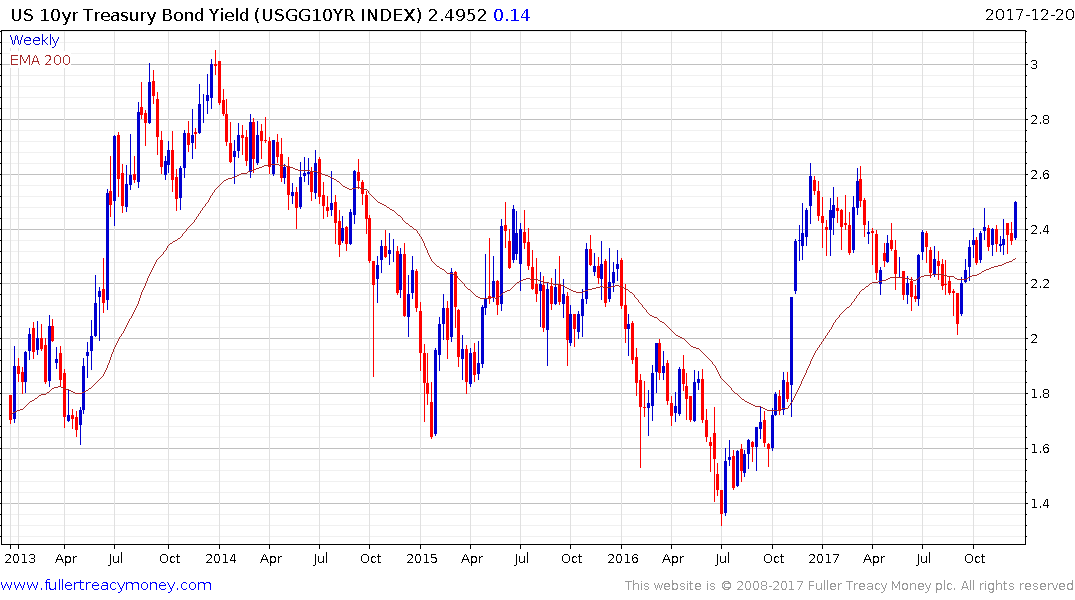Click the y-axis label '2'
The width and height of the screenshot is (1075, 600).
(1034, 339)
